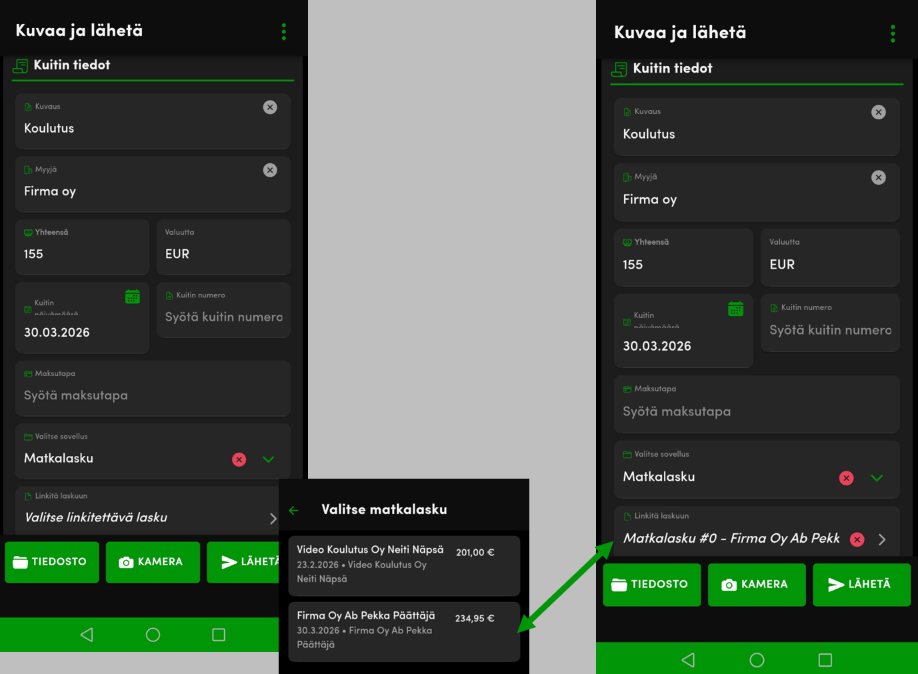The image size is (918, 674).
Task: Clear the Matkalasku app selection on the left screen
Action: (x=239, y=459)
